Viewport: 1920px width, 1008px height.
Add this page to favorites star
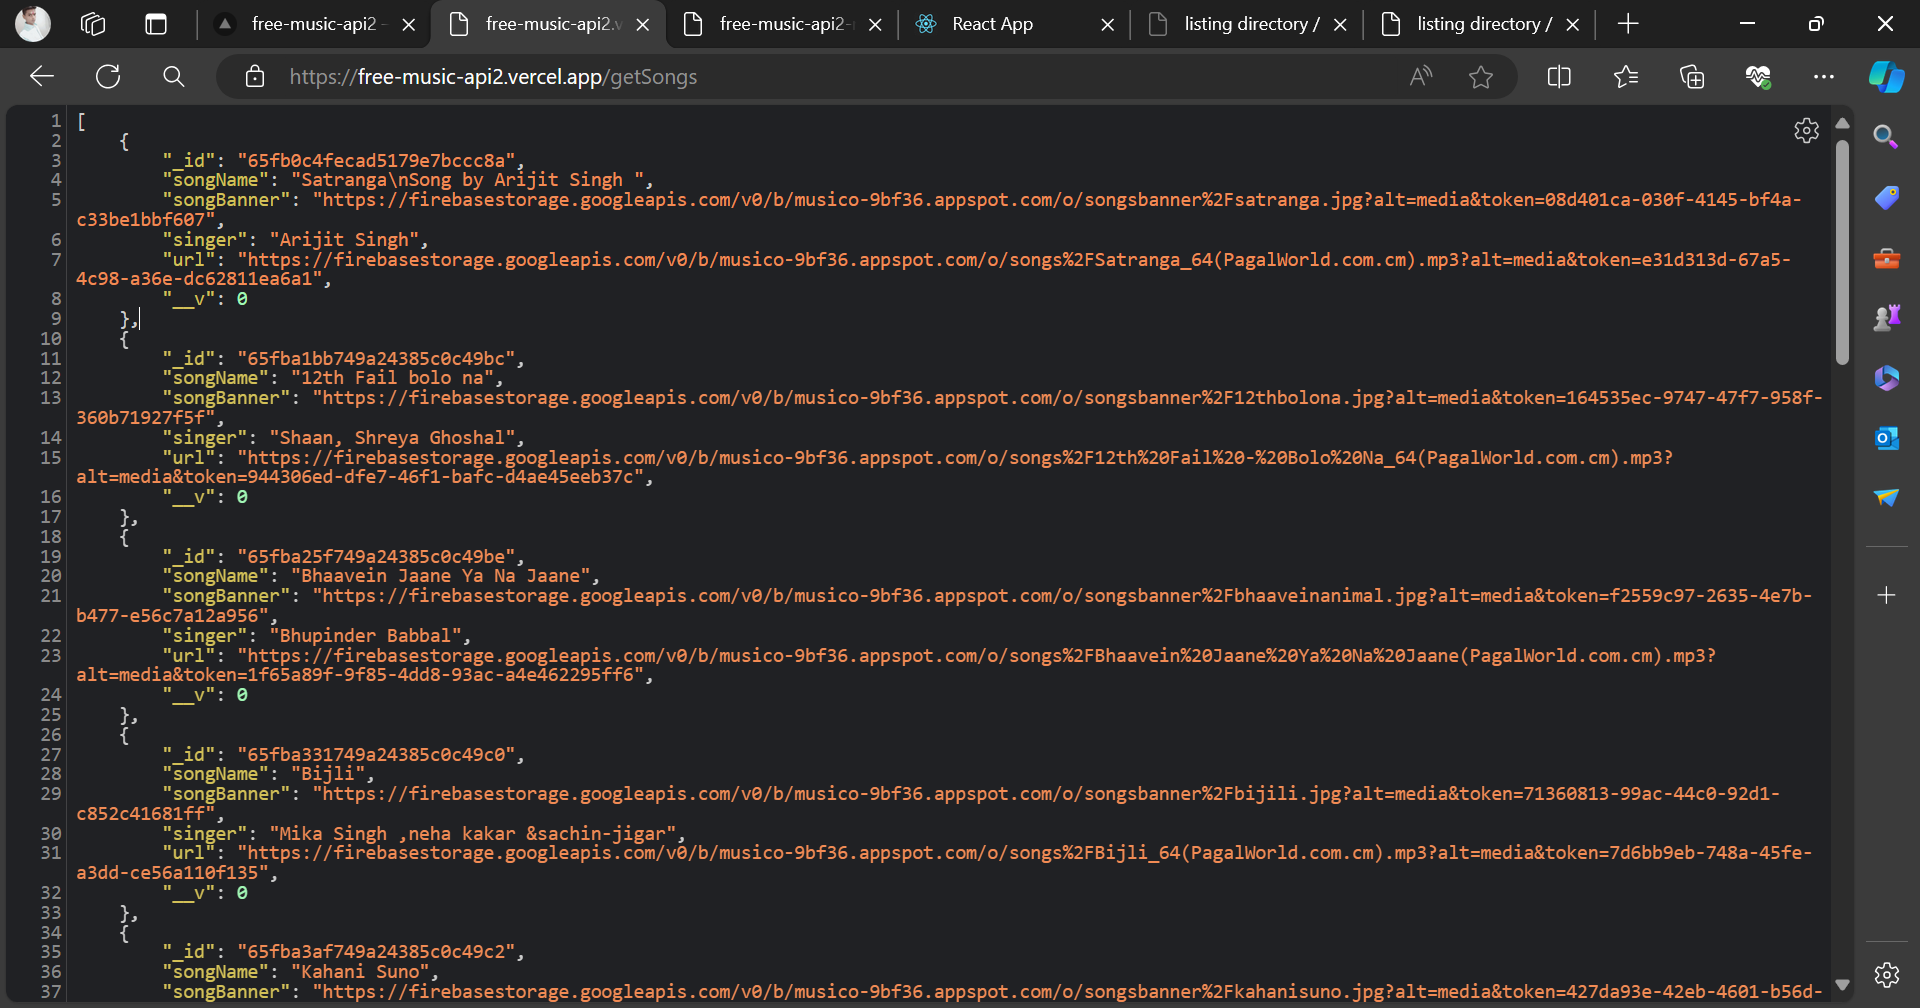[1481, 77]
